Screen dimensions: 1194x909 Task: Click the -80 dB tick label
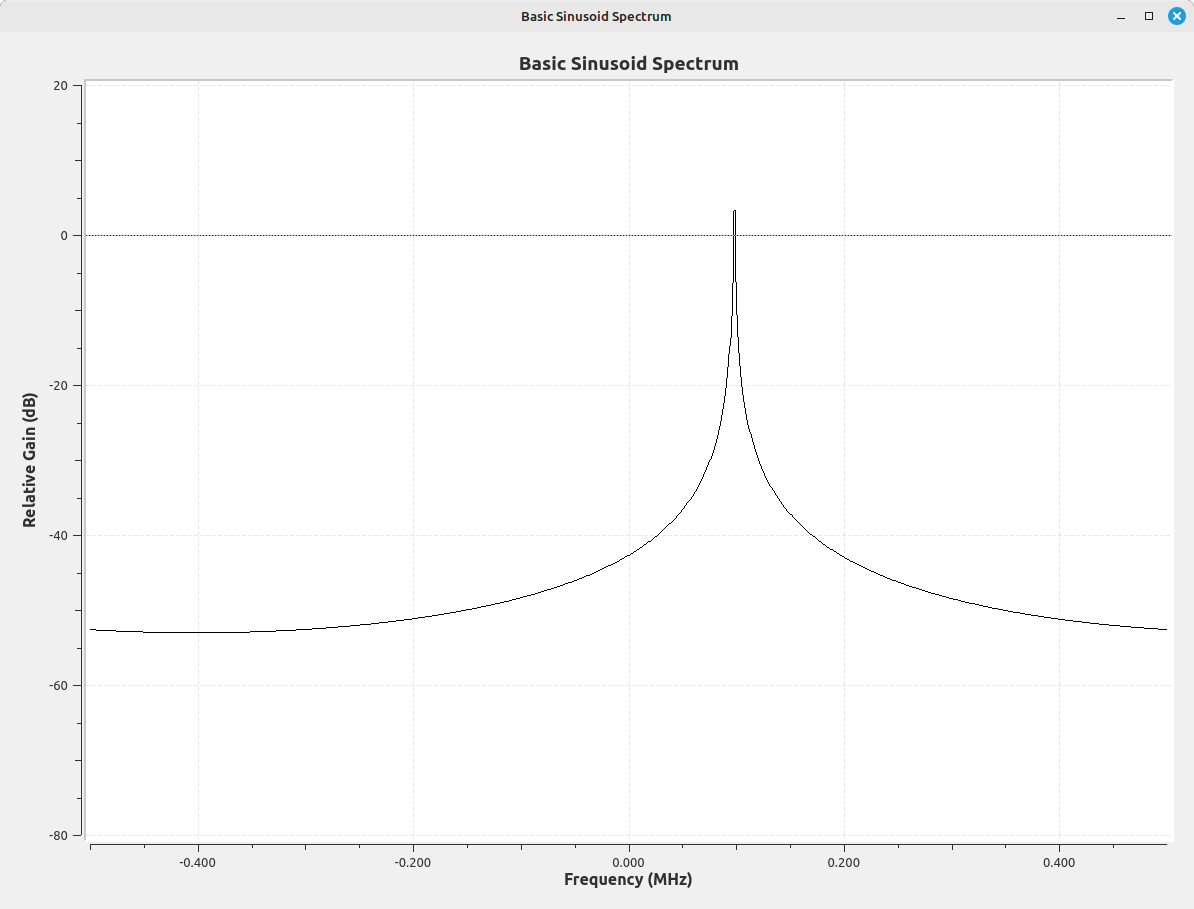point(59,836)
